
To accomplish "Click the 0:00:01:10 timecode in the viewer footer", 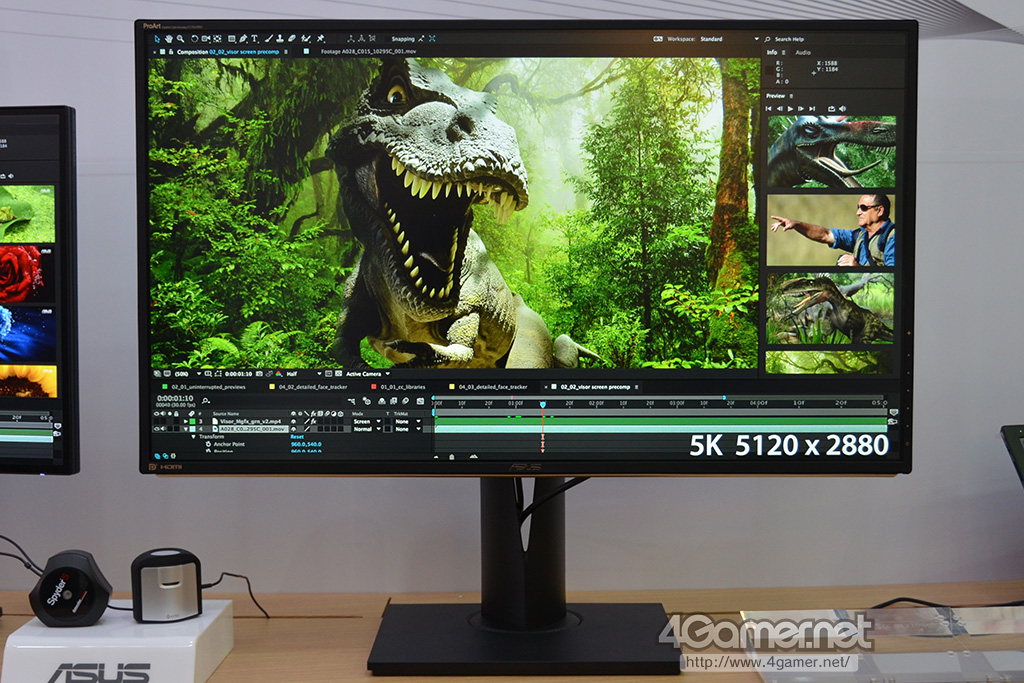I will click(238, 374).
